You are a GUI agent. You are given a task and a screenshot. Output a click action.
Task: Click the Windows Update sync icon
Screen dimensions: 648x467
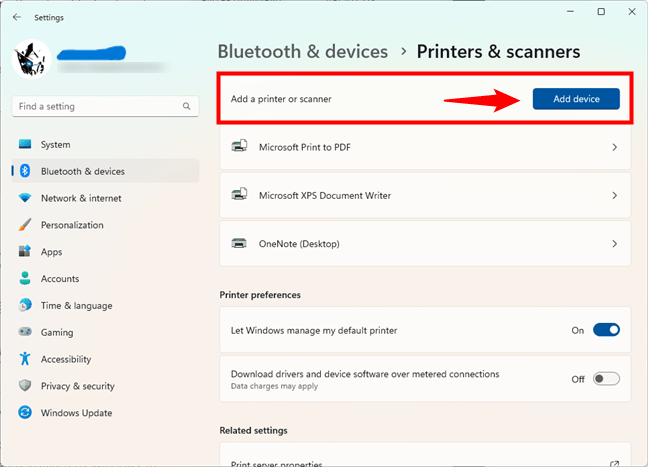(25, 412)
